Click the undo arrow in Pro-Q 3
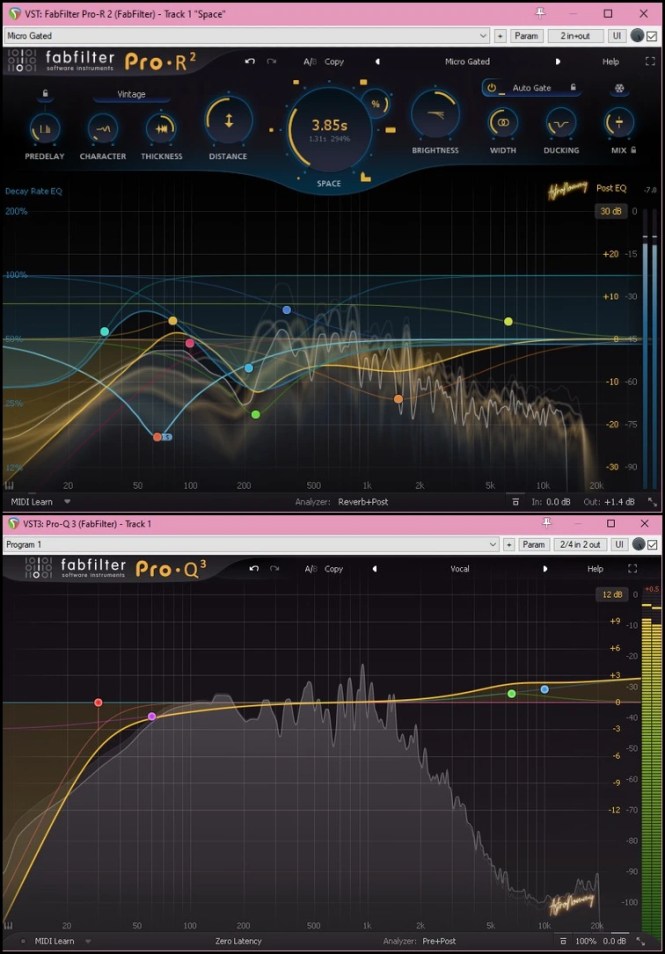The height and width of the screenshot is (954, 665). (x=253, y=569)
